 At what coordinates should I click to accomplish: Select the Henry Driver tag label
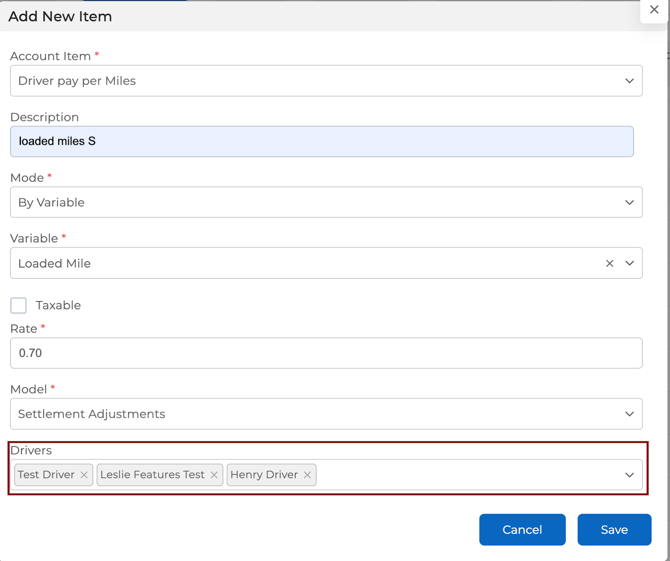[264, 475]
